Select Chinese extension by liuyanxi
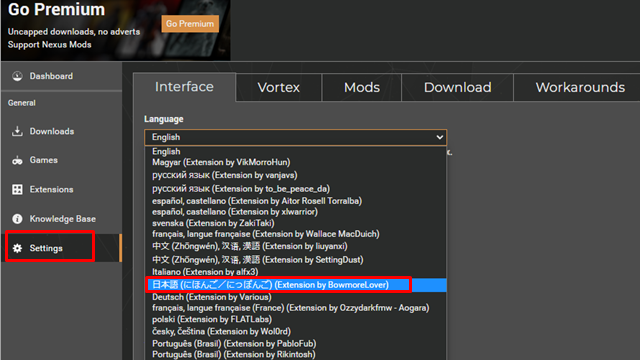This screenshot has height=360, width=640. [x=296, y=246]
